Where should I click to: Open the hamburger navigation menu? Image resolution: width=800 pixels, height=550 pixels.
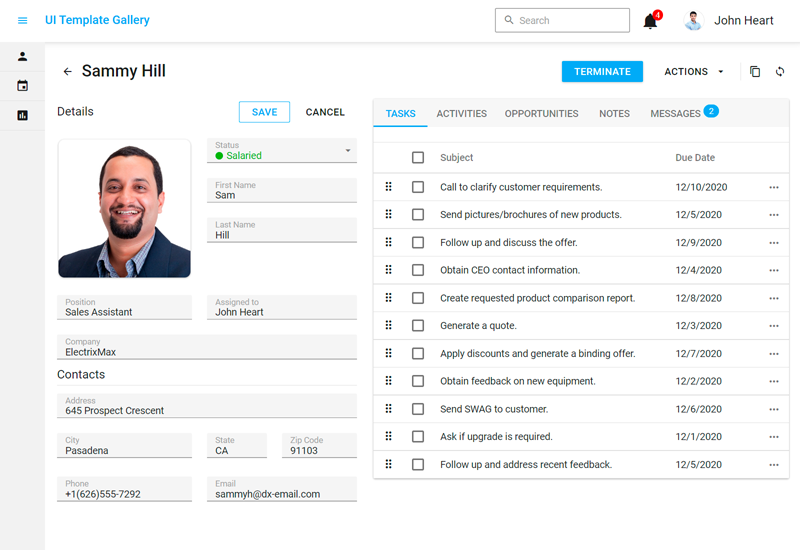pyautogui.click(x=23, y=20)
